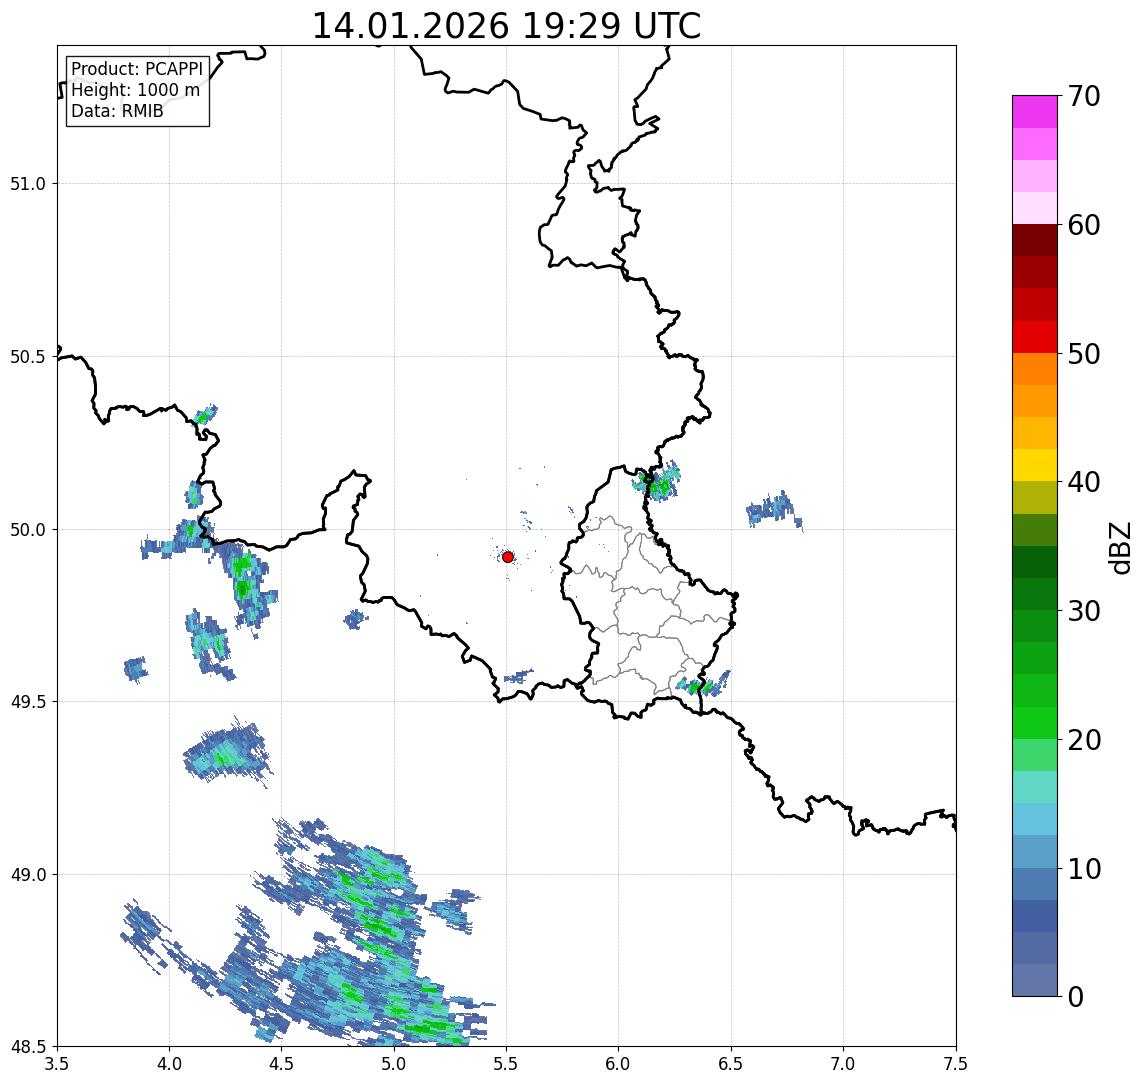Click the latitude axis label '49.5'
This screenshot has width=1145, height=1084.
[28, 702]
